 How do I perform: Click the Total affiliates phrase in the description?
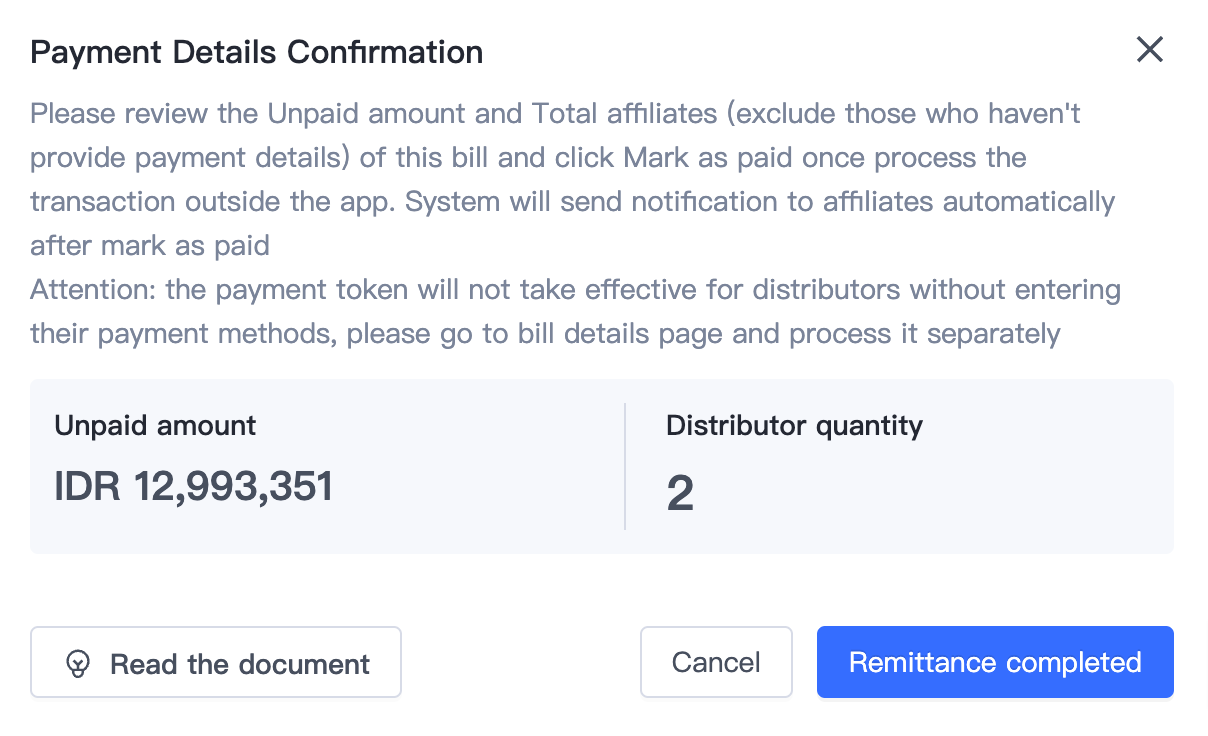[x=625, y=114]
